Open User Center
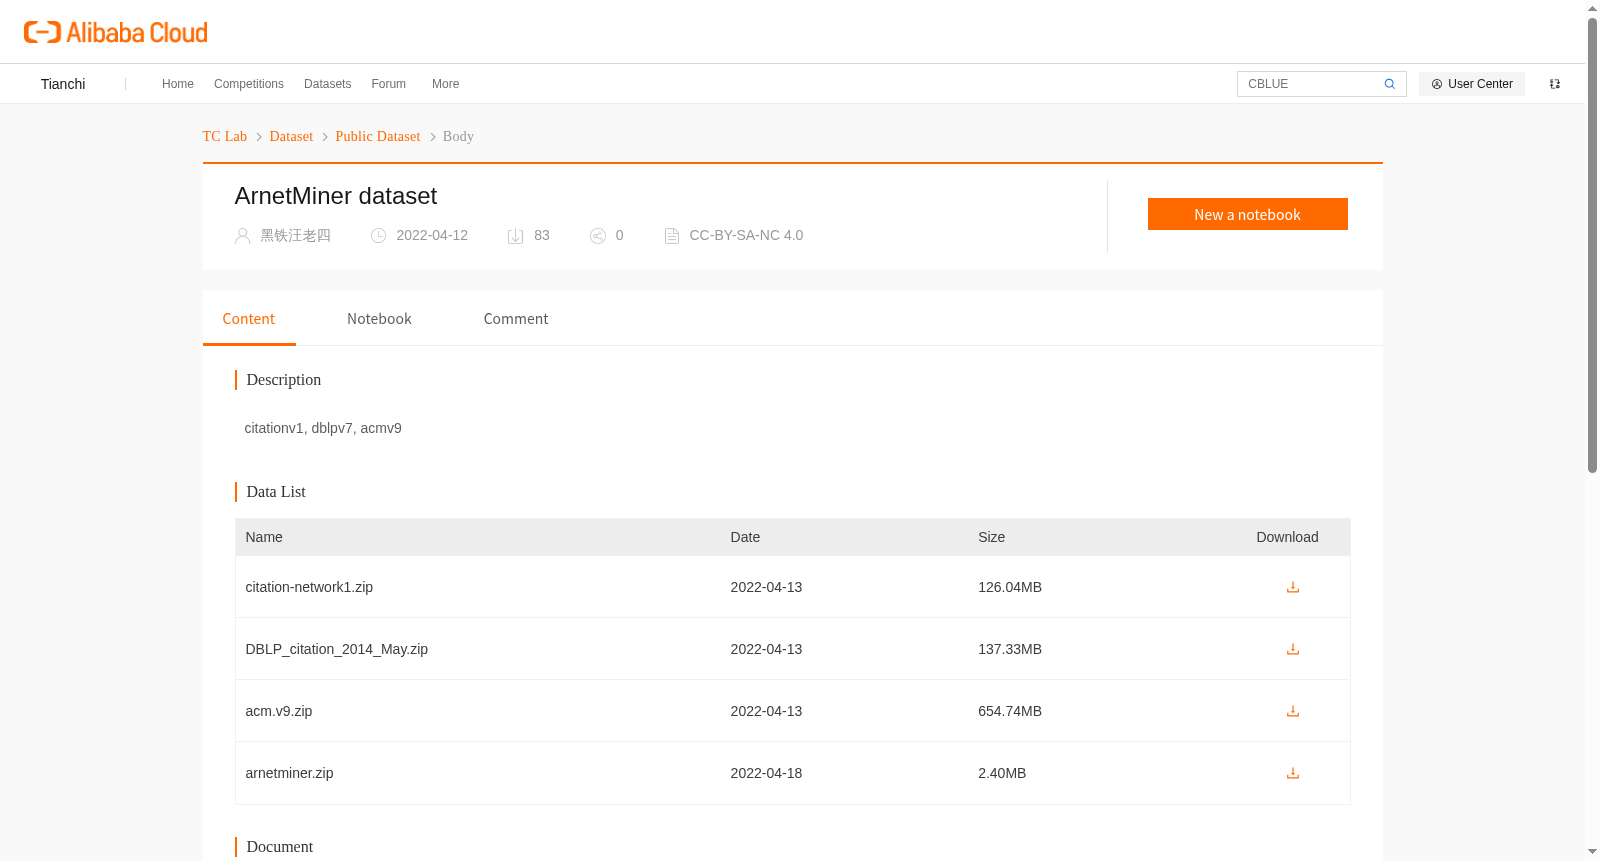 click(x=1472, y=84)
